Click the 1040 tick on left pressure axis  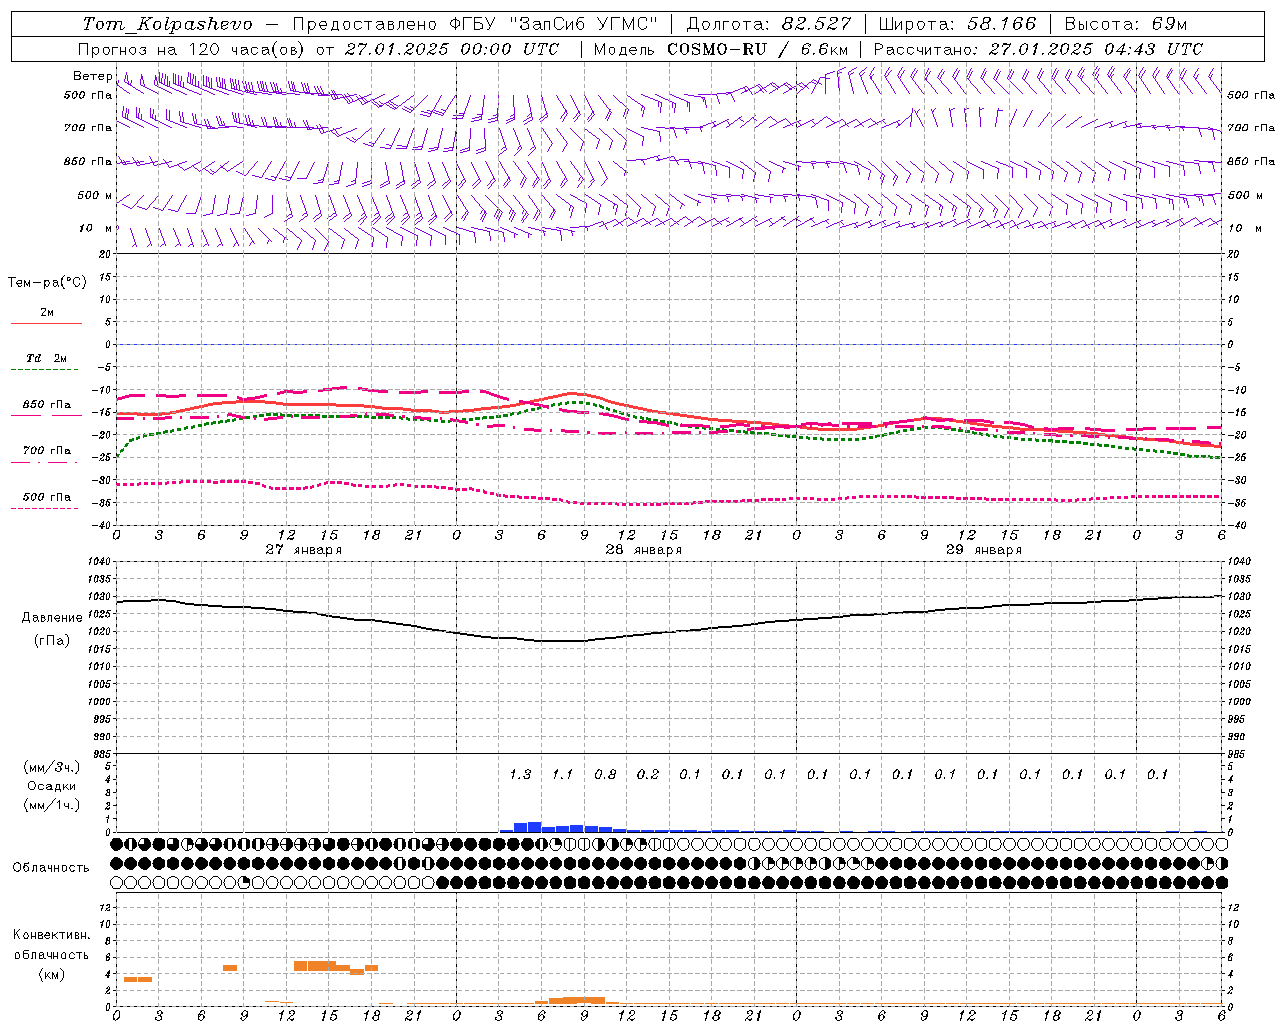[98, 562]
